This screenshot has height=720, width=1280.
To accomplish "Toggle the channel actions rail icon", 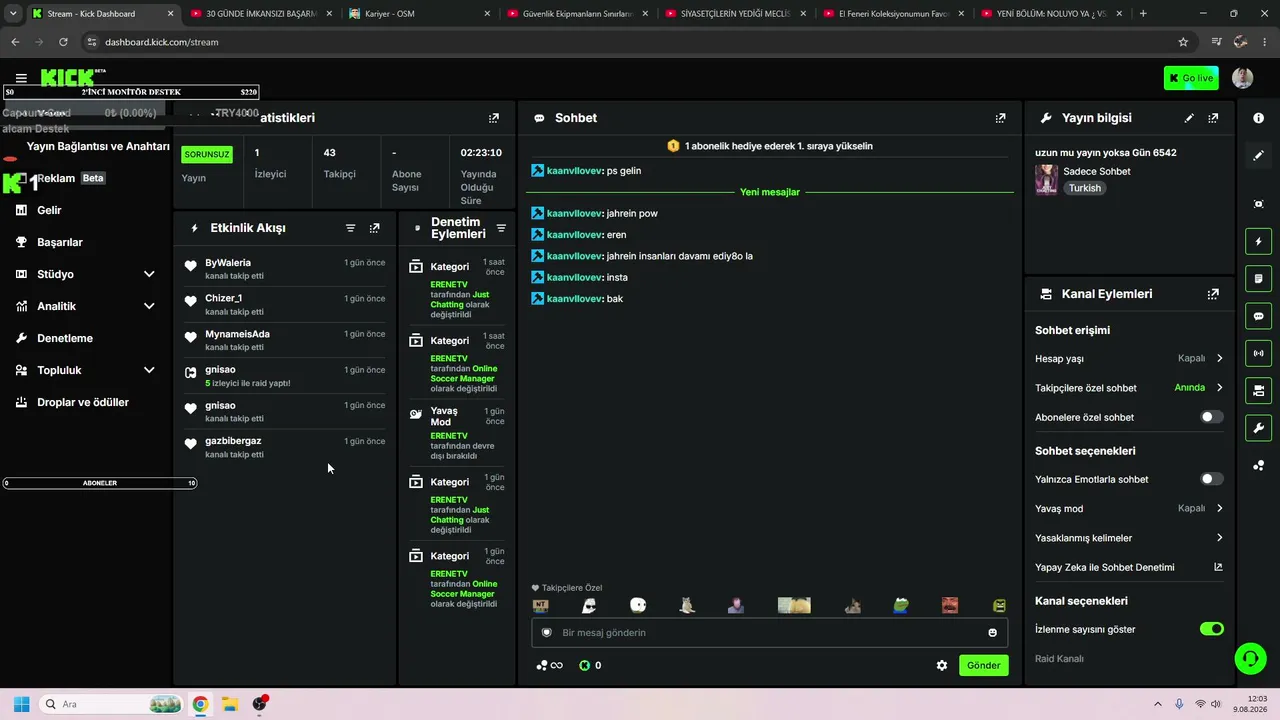I will click(1258, 390).
